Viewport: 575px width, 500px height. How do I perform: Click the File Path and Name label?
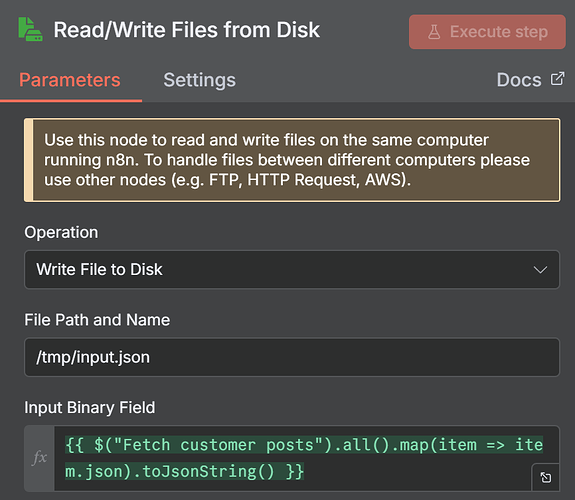[x=97, y=320]
